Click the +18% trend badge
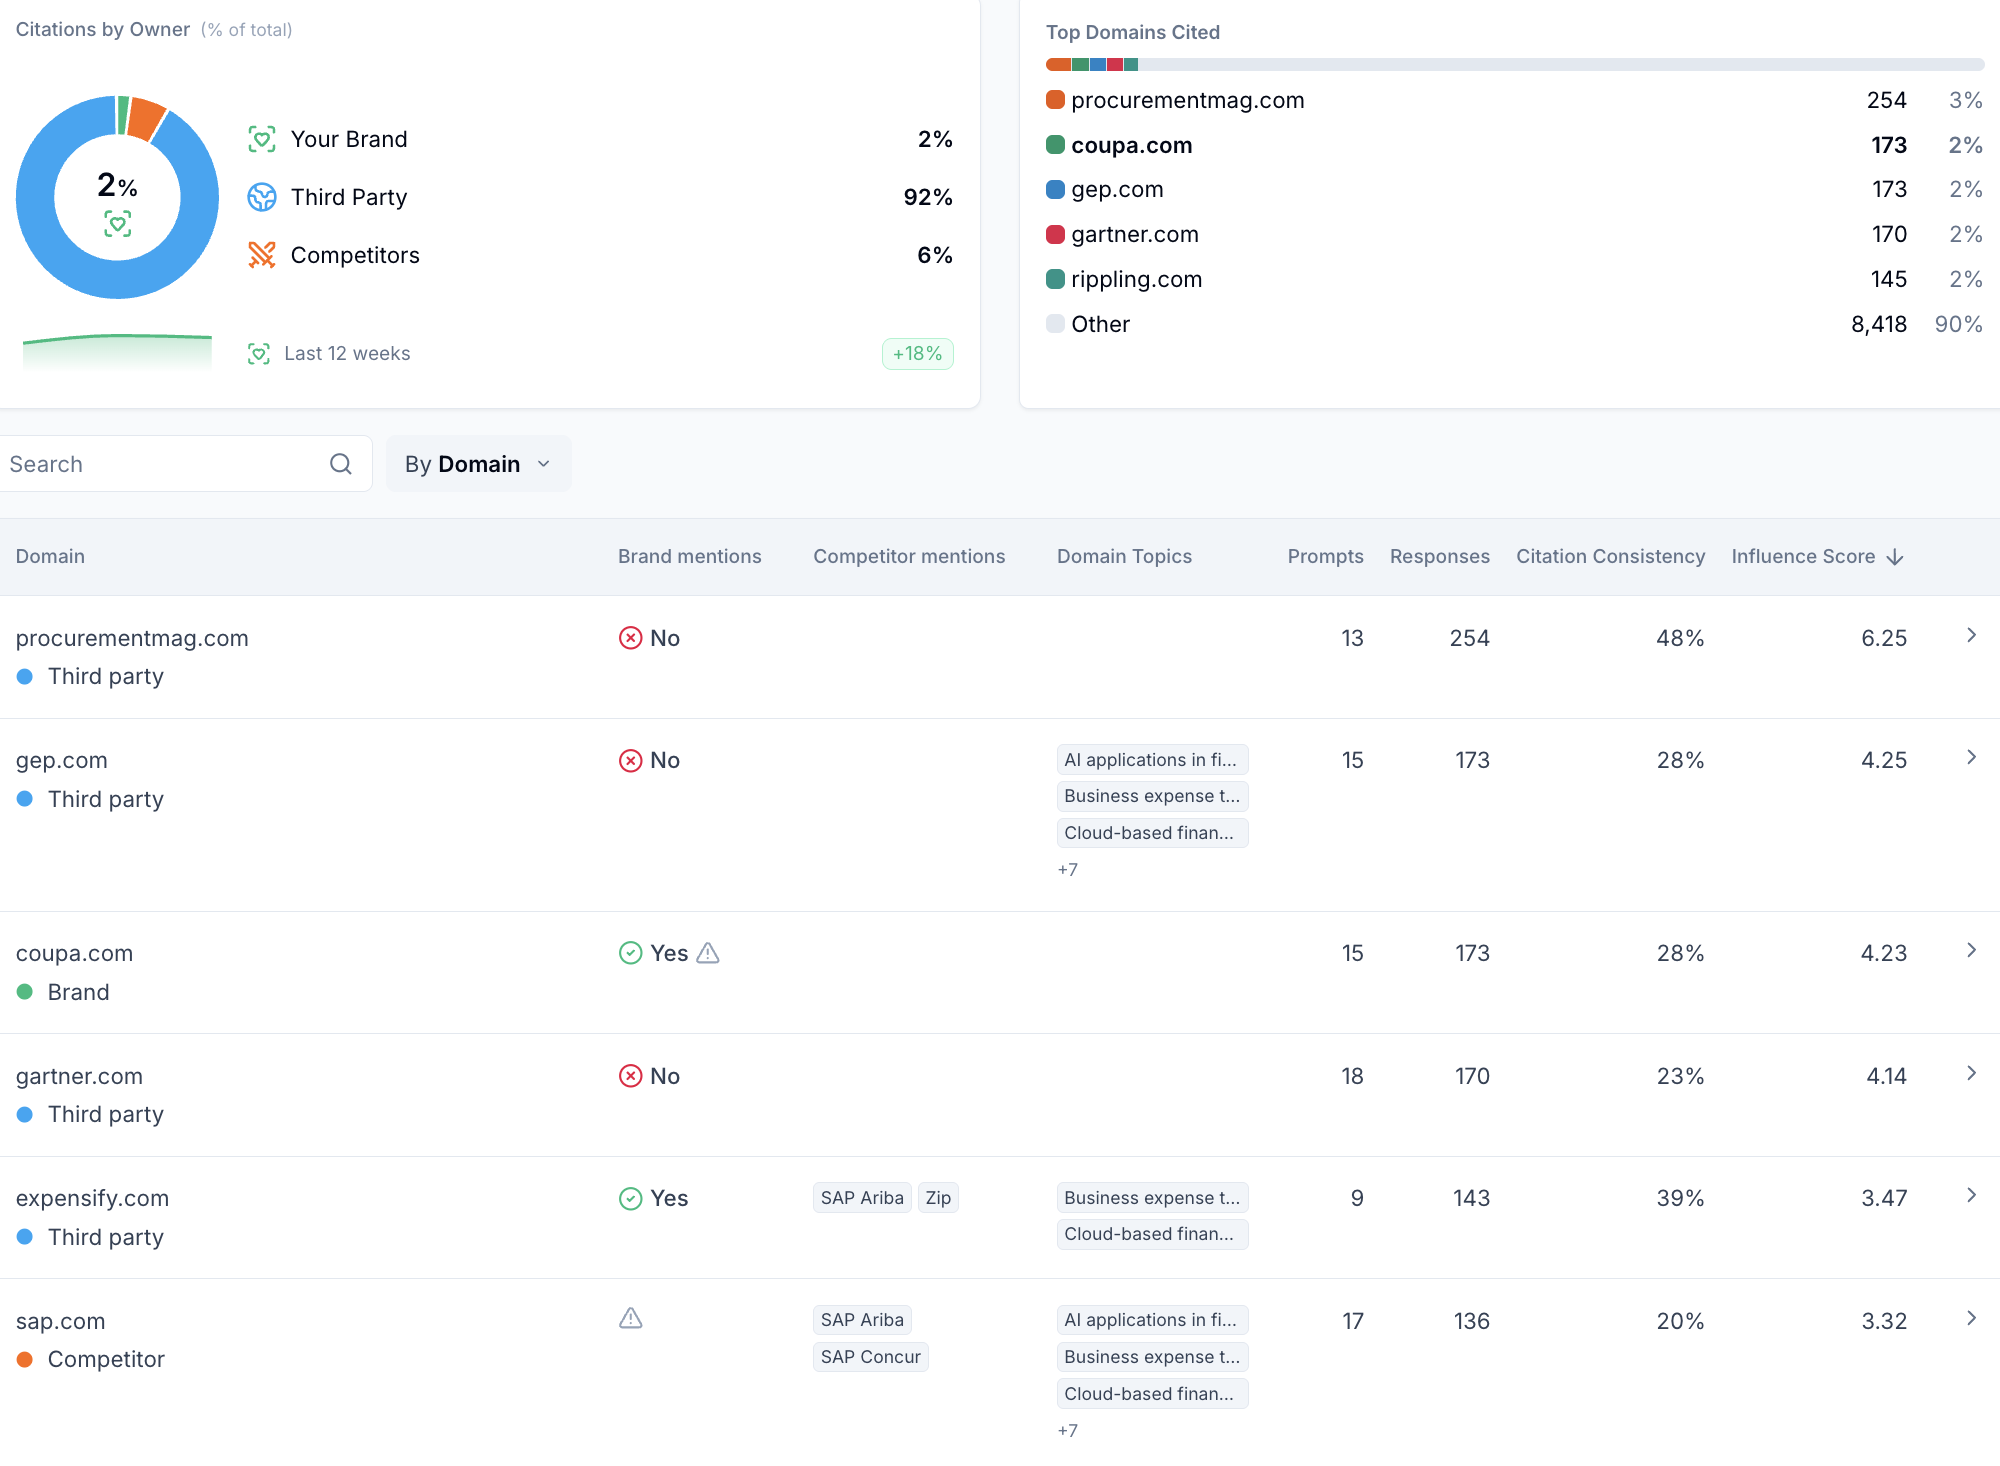 click(x=917, y=353)
